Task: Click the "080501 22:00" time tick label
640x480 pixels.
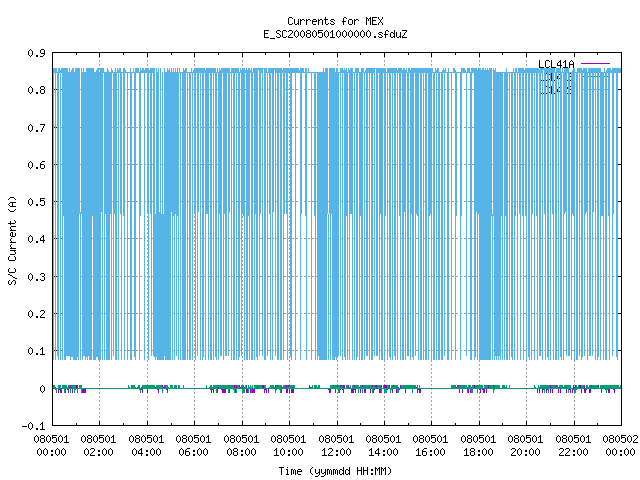Action: click(x=573, y=446)
